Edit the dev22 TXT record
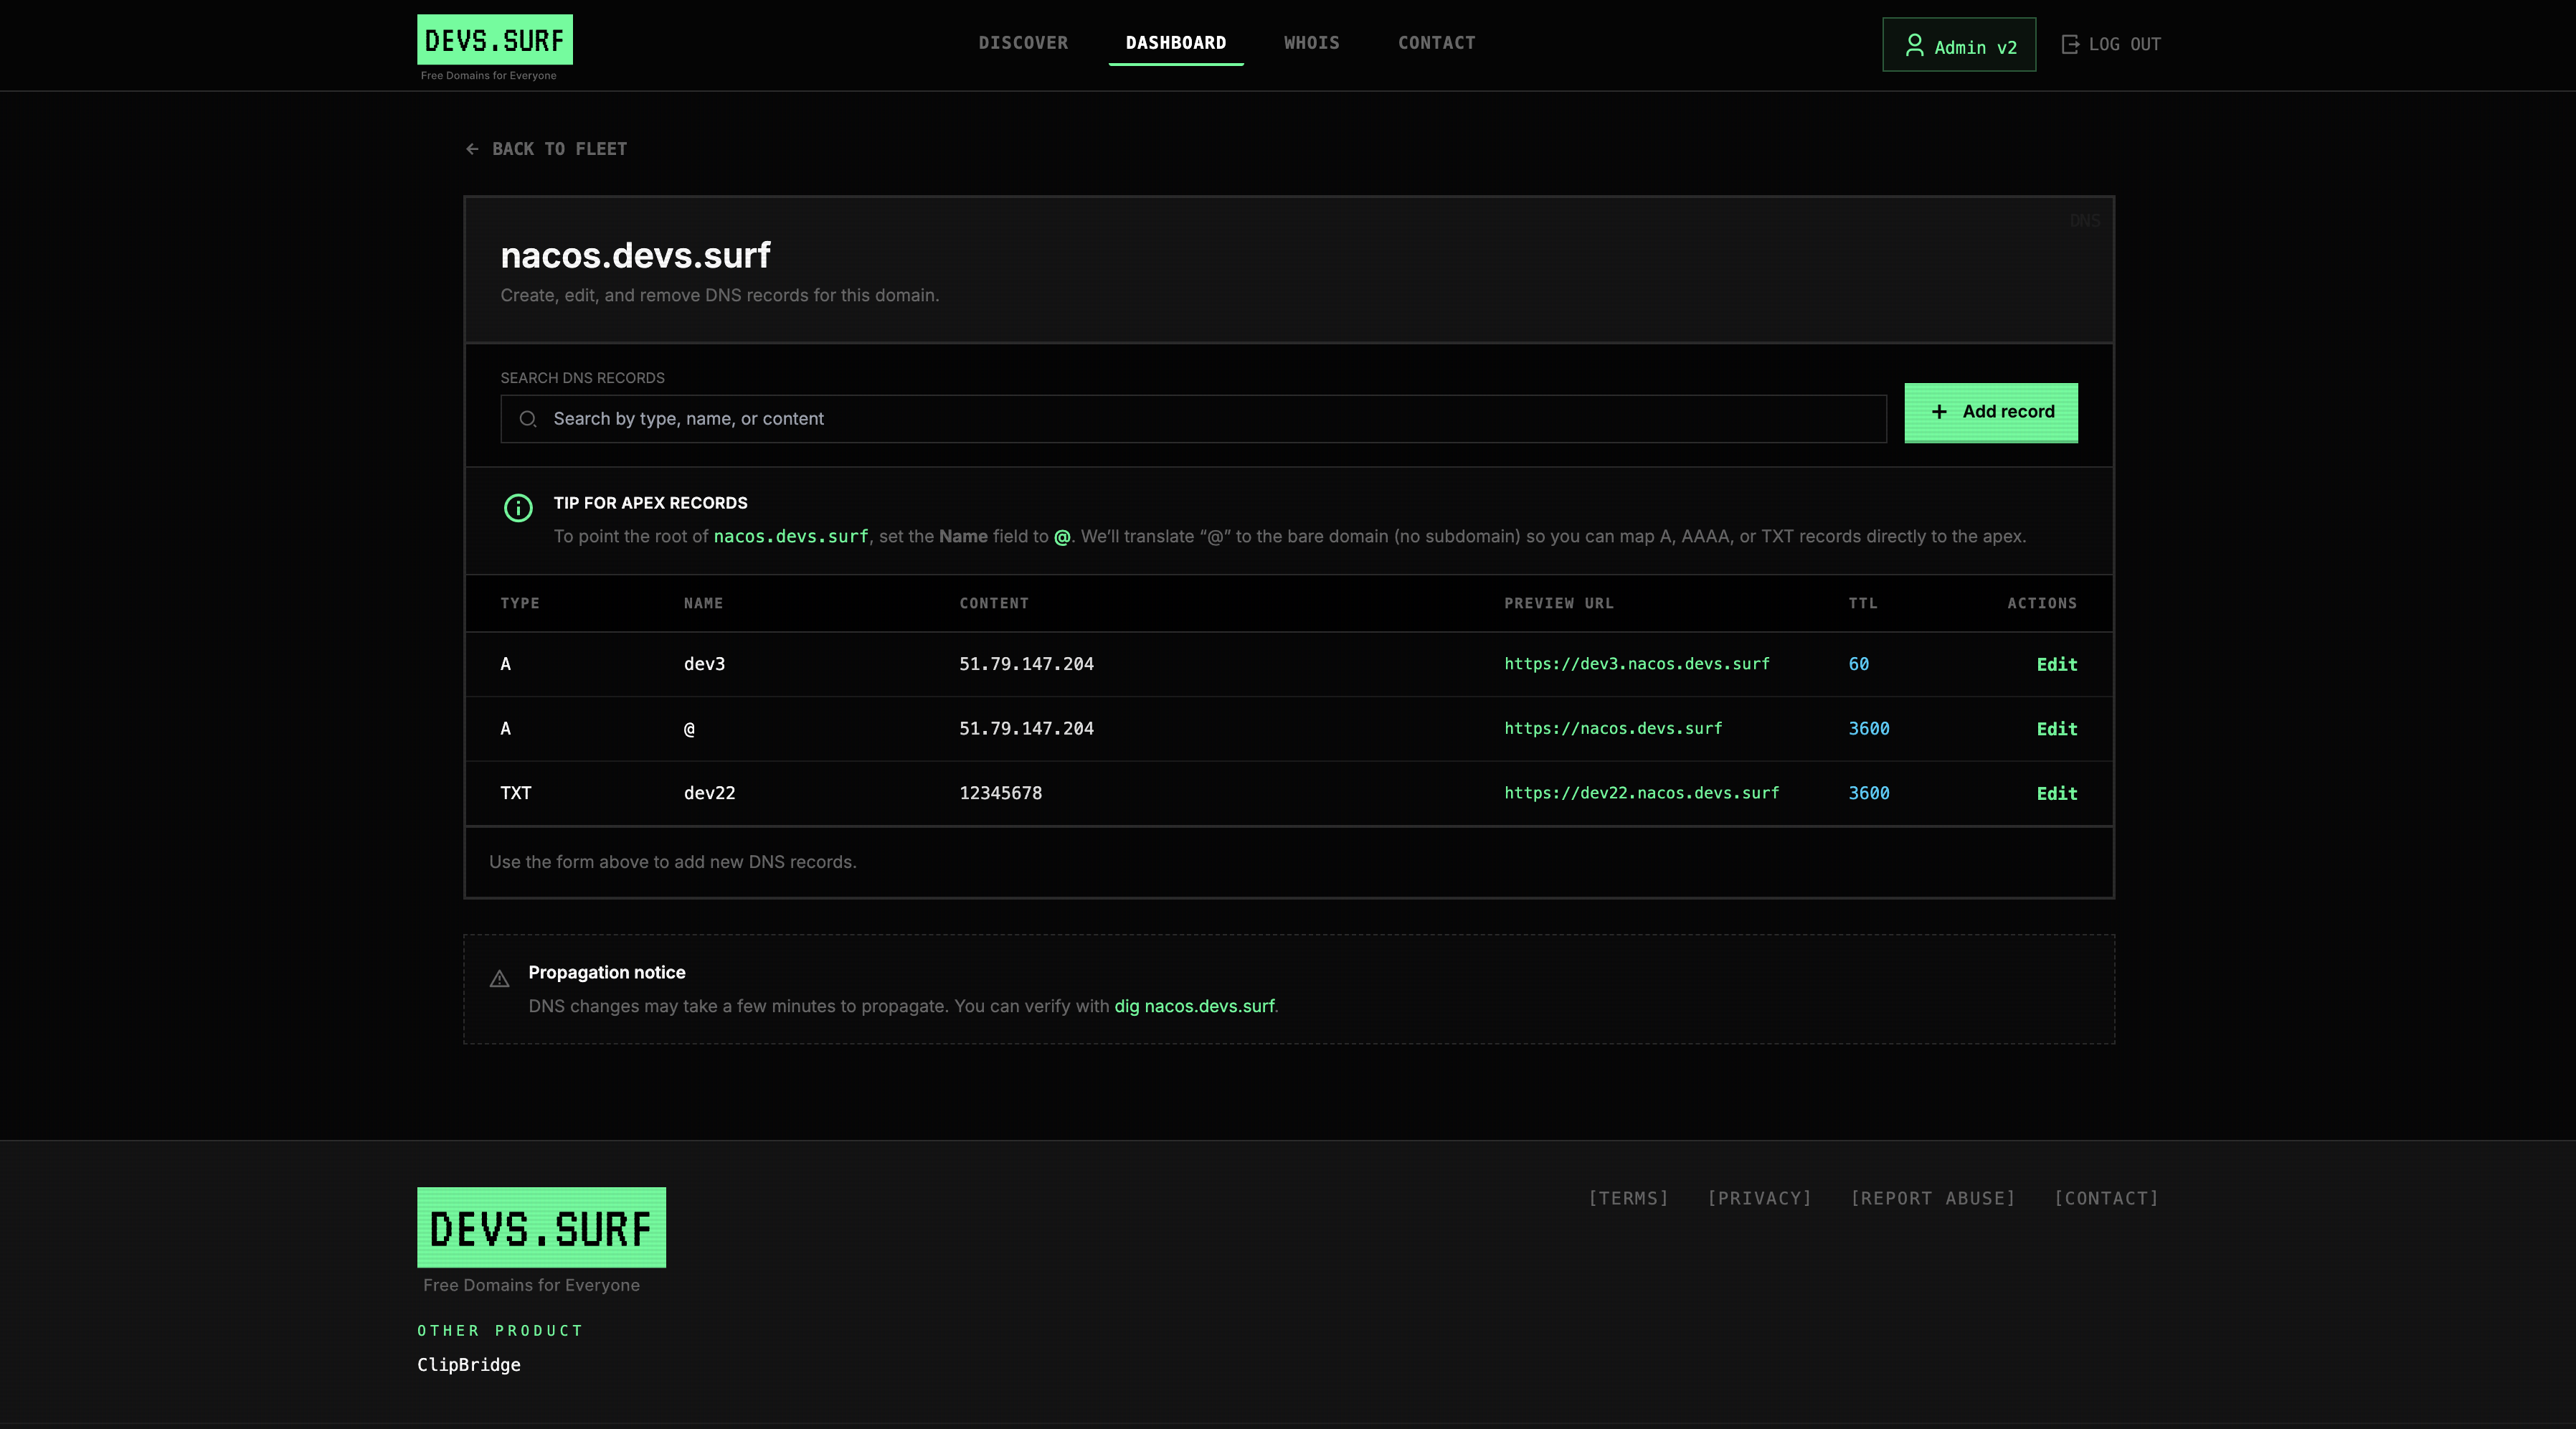The width and height of the screenshot is (2576, 1429). (2056, 794)
